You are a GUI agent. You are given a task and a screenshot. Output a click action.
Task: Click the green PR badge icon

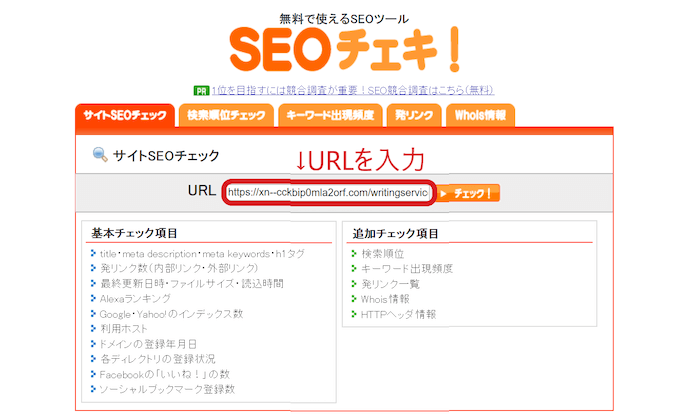201,91
